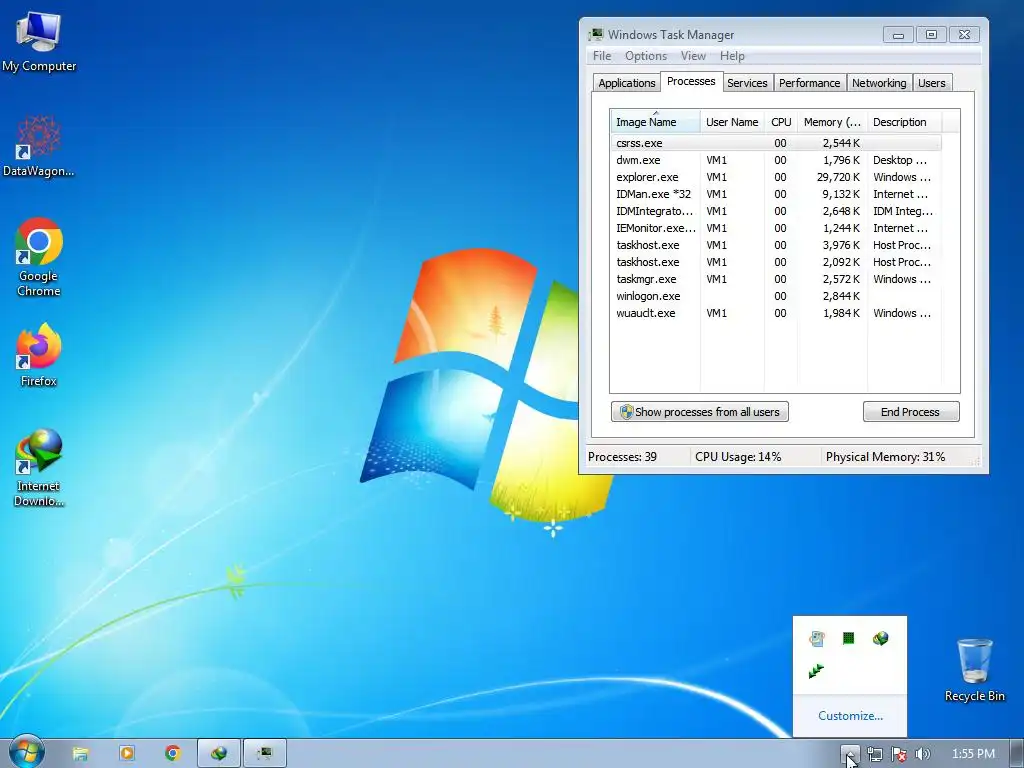Viewport: 1024px width, 768px height.
Task: Open the Help menu
Action: (732, 56)
